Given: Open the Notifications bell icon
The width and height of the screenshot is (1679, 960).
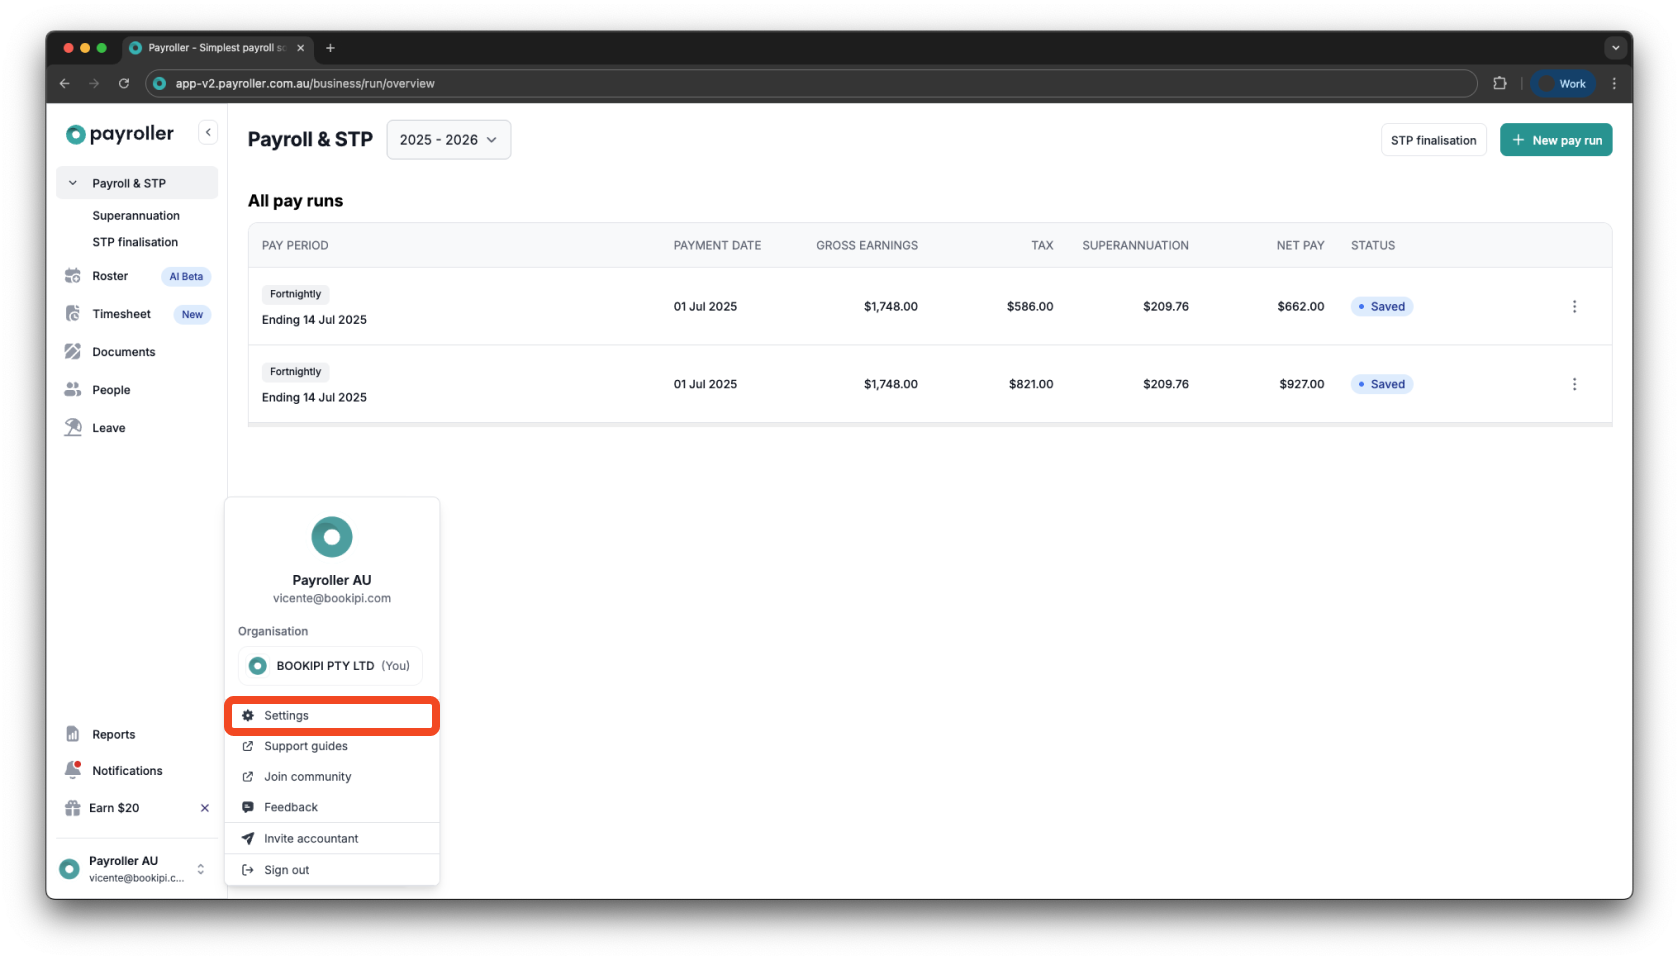Looking at the screenshot, I should 73,769.
